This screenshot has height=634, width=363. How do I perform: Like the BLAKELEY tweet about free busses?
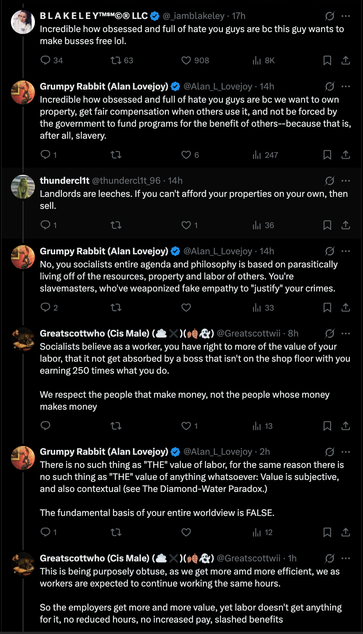click(186, 61)
